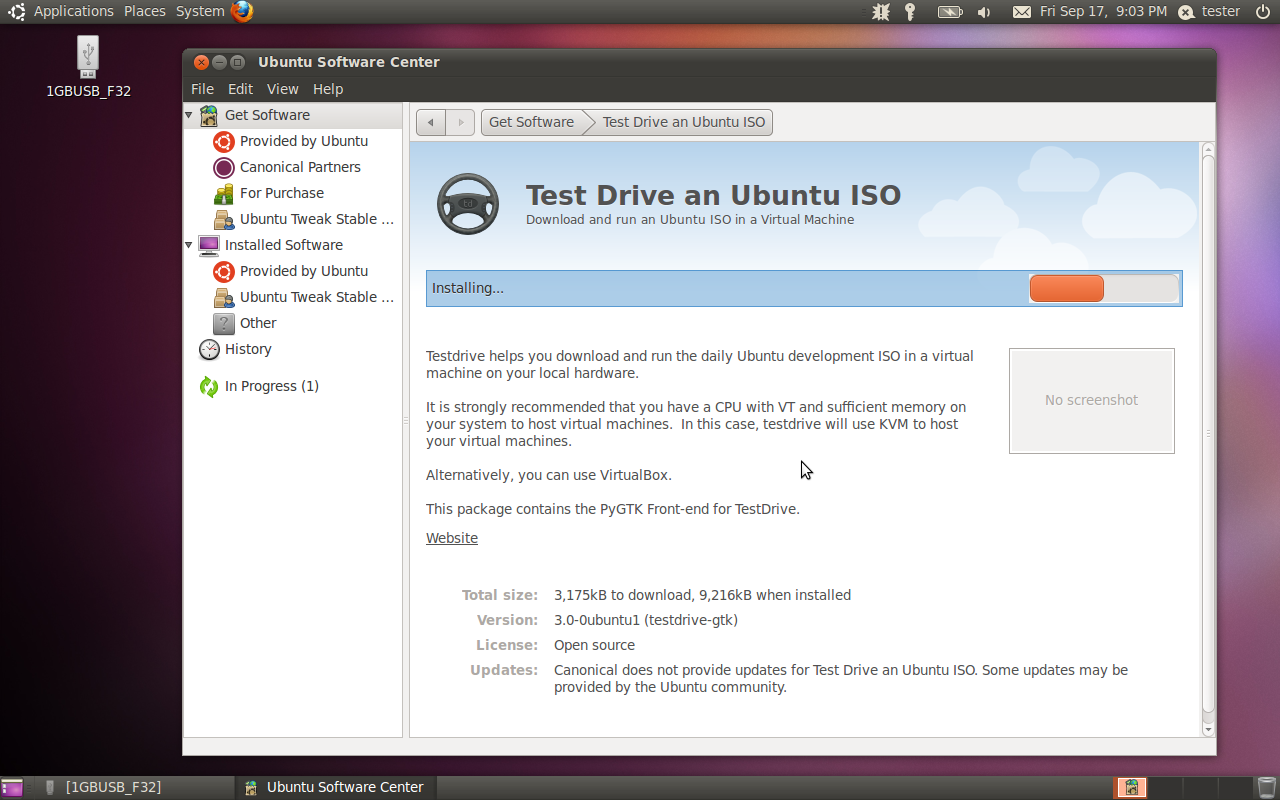Open the Applications menu in the top panel
Screen dimensions: 1280x800
[74, 12]
